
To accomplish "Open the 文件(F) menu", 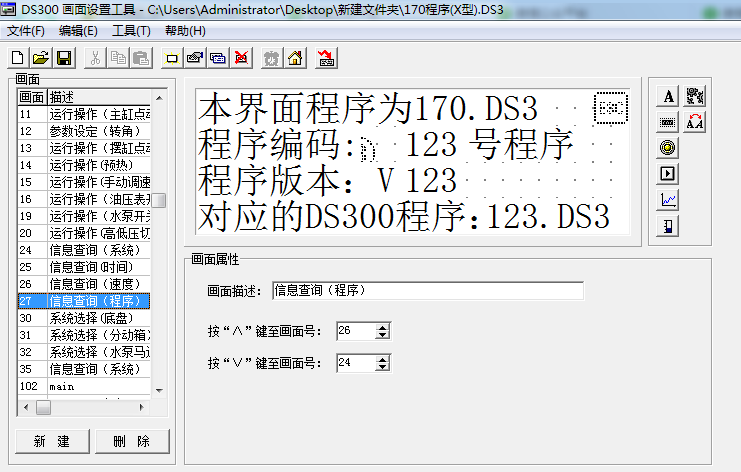I will [26, 31].
